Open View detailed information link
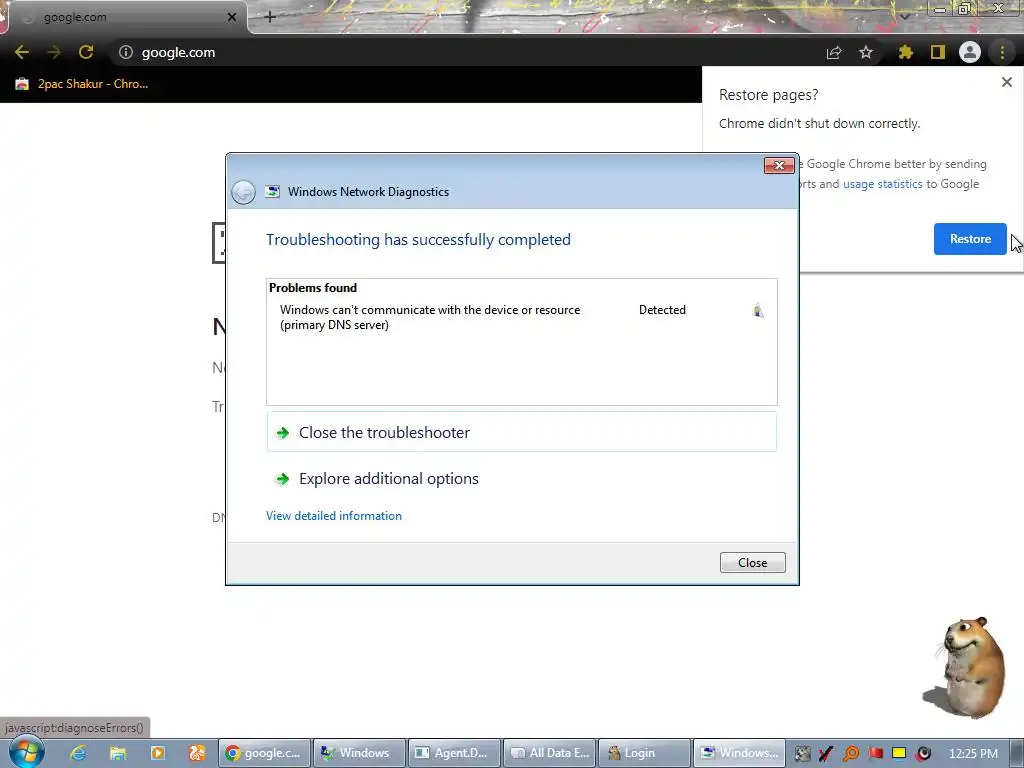Image resolution: width=1024 pixels, height=768 pixels. (334, 516)
